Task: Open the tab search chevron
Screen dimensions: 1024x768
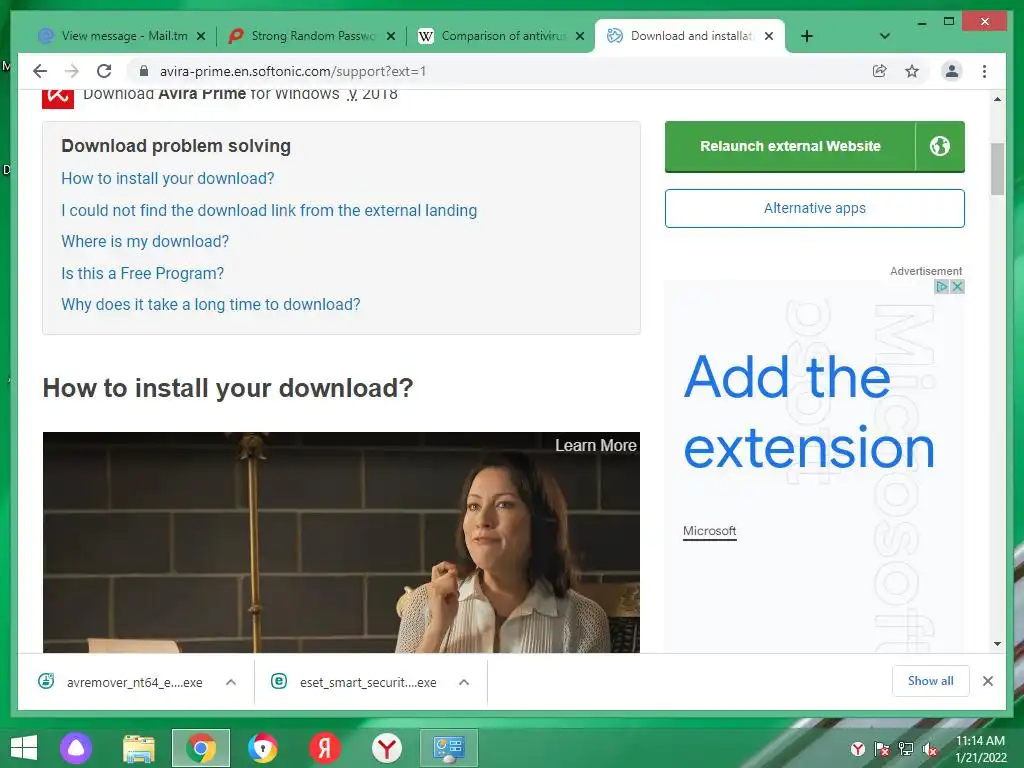Action: [x=885, y=36]
